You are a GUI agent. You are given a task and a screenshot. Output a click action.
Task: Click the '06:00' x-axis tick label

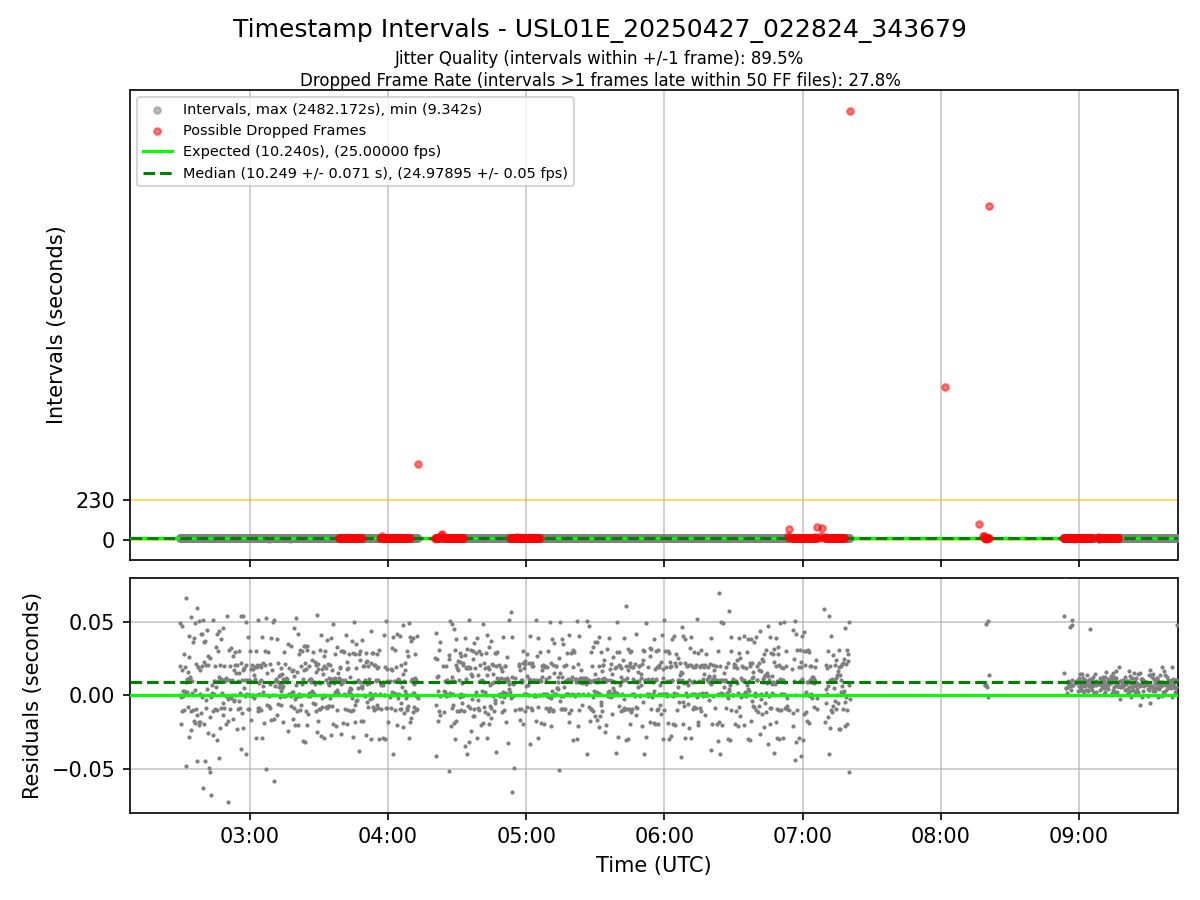pos(664,834)
